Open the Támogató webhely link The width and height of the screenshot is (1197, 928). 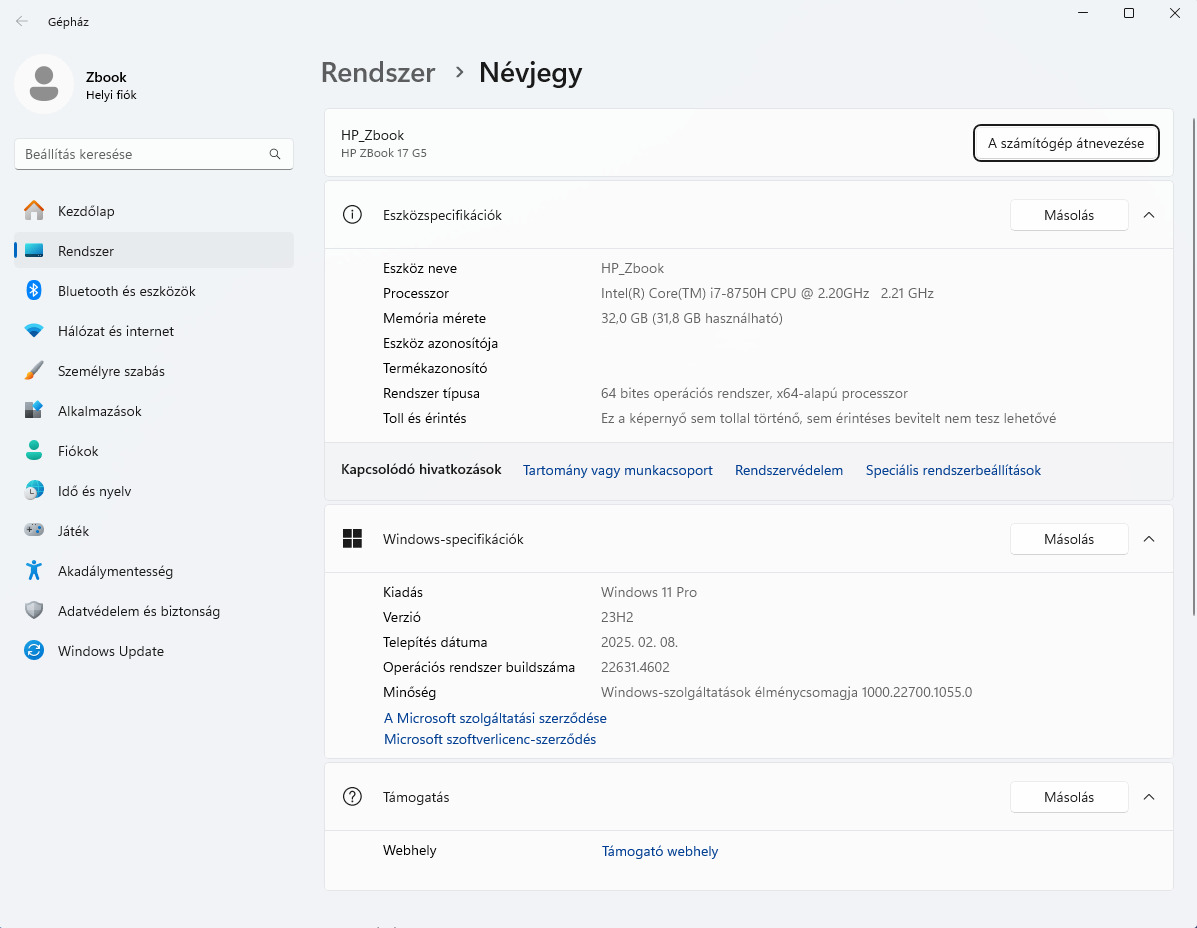[660, 851]
